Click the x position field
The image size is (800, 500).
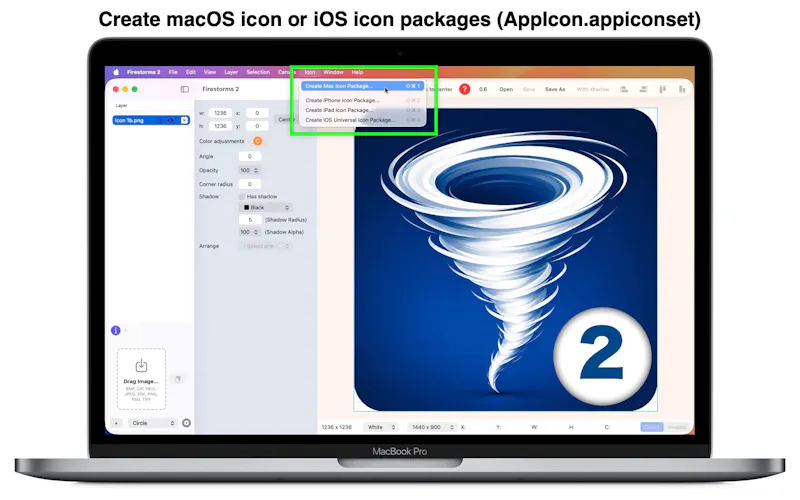coord(257,113)
